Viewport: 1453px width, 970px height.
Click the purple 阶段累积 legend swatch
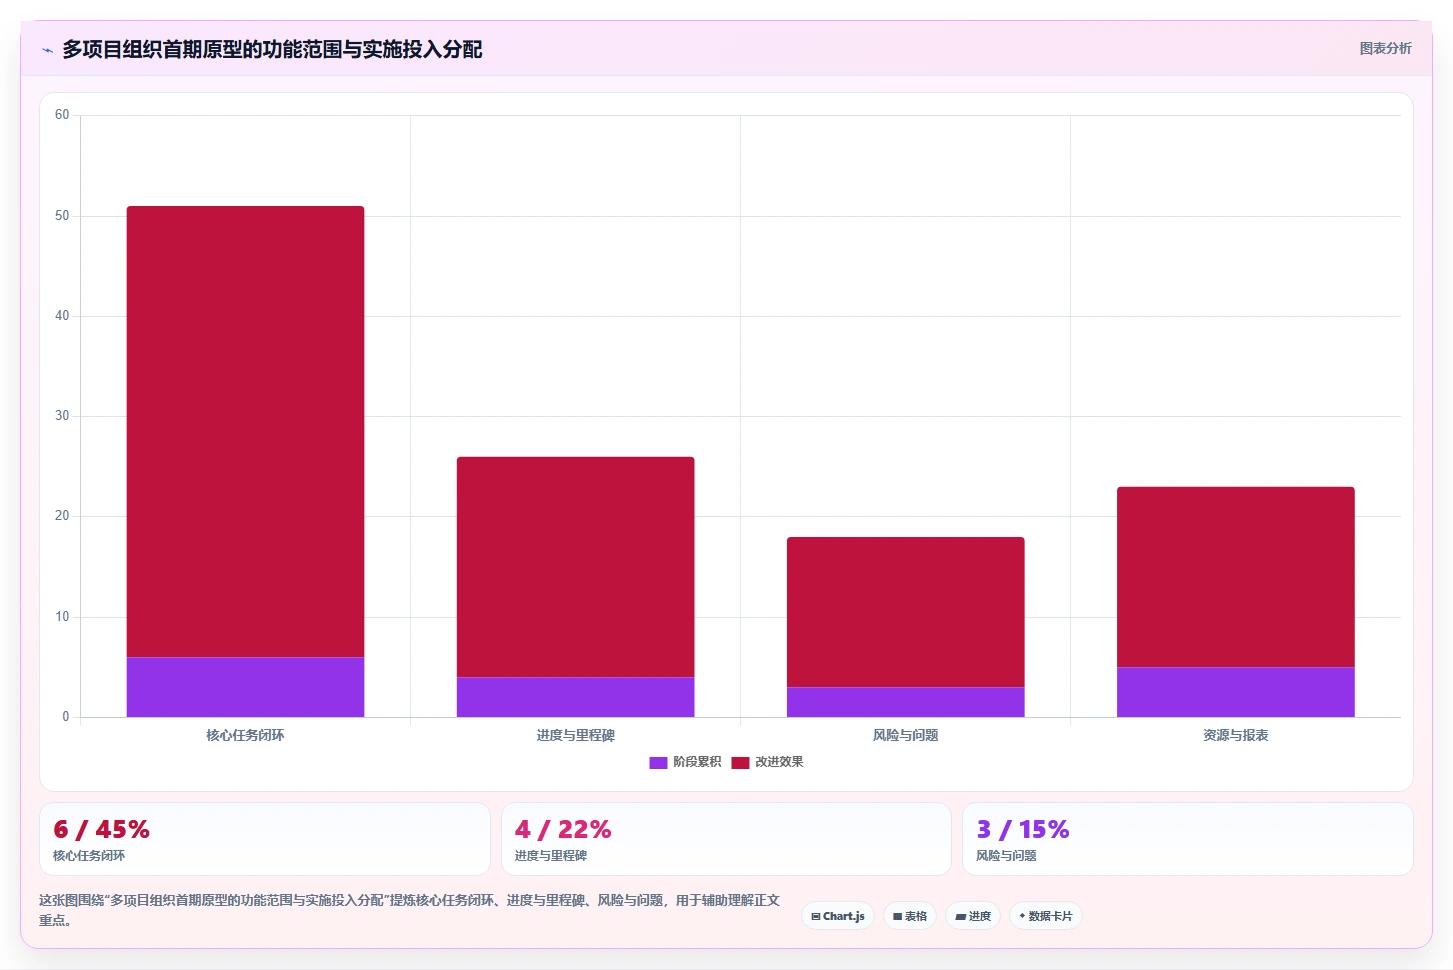point(658,762)
